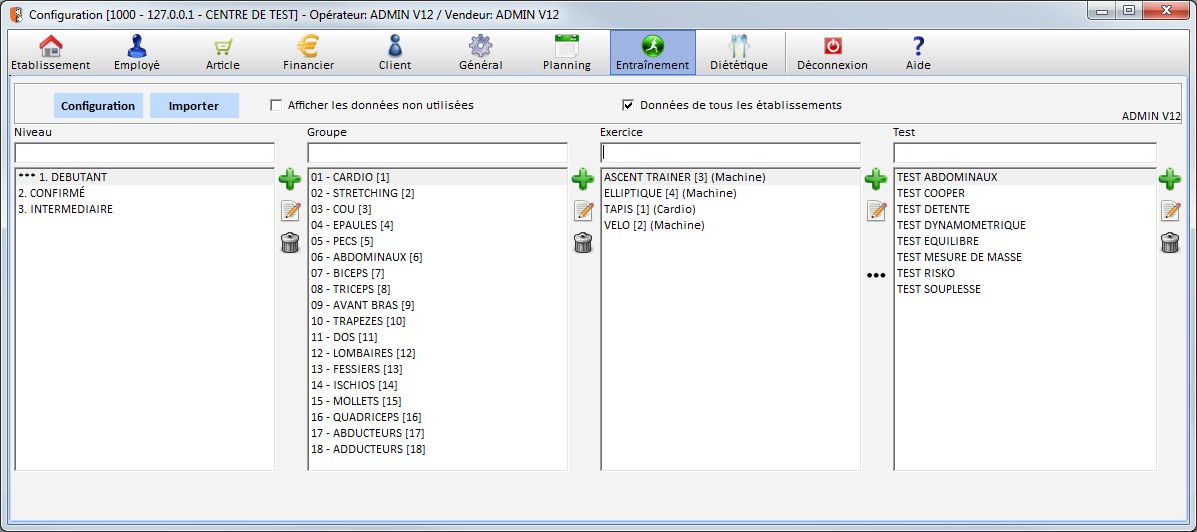Edit the selected Groupe entry

pyautogui.click(x=583, y=211)
